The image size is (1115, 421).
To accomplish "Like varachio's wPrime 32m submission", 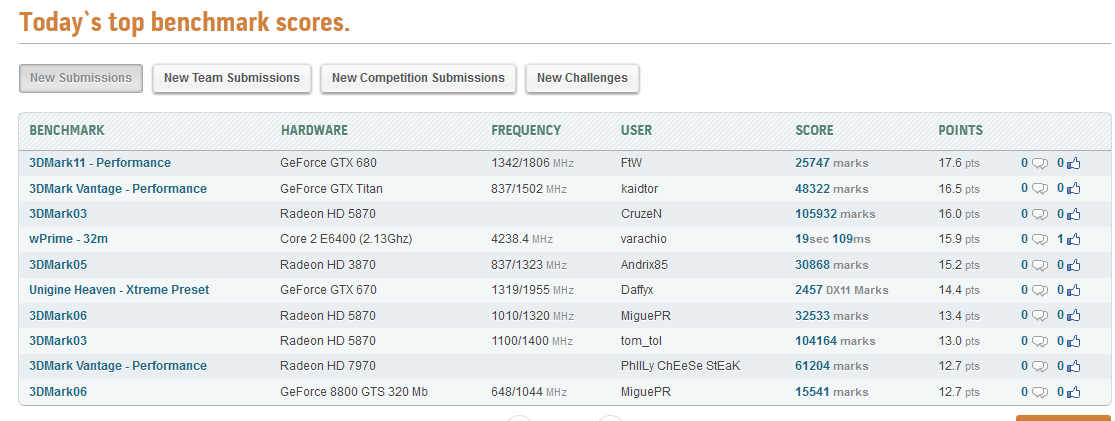I will click(1075, 239).
